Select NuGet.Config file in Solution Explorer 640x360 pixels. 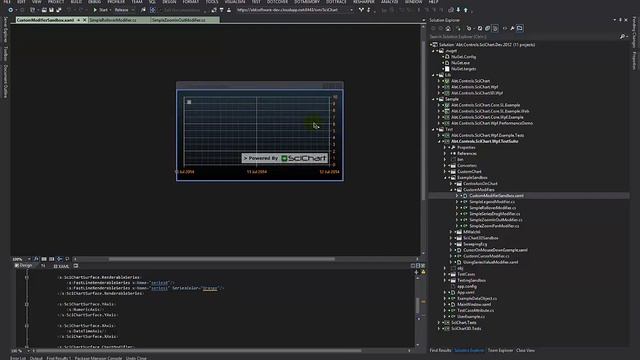(464, 57)
